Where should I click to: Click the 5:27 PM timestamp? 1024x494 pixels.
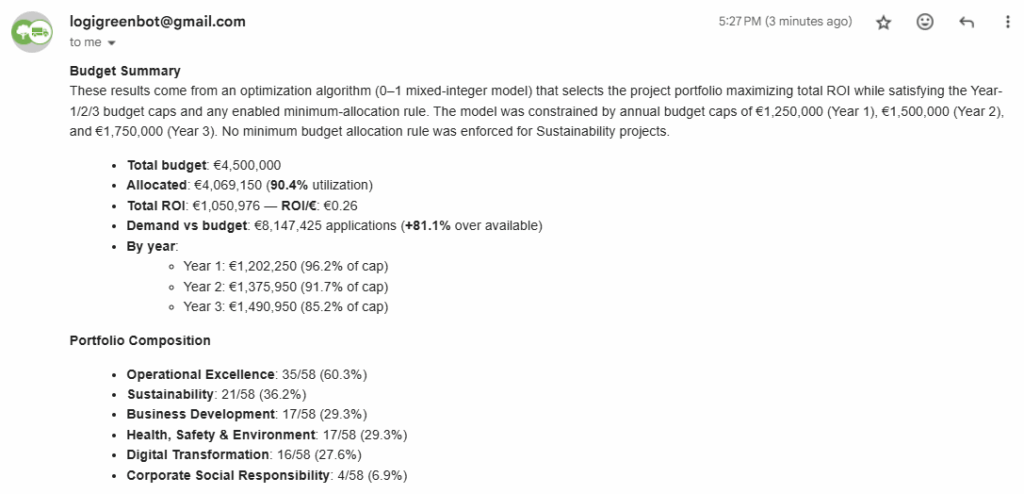coord(785,22)
